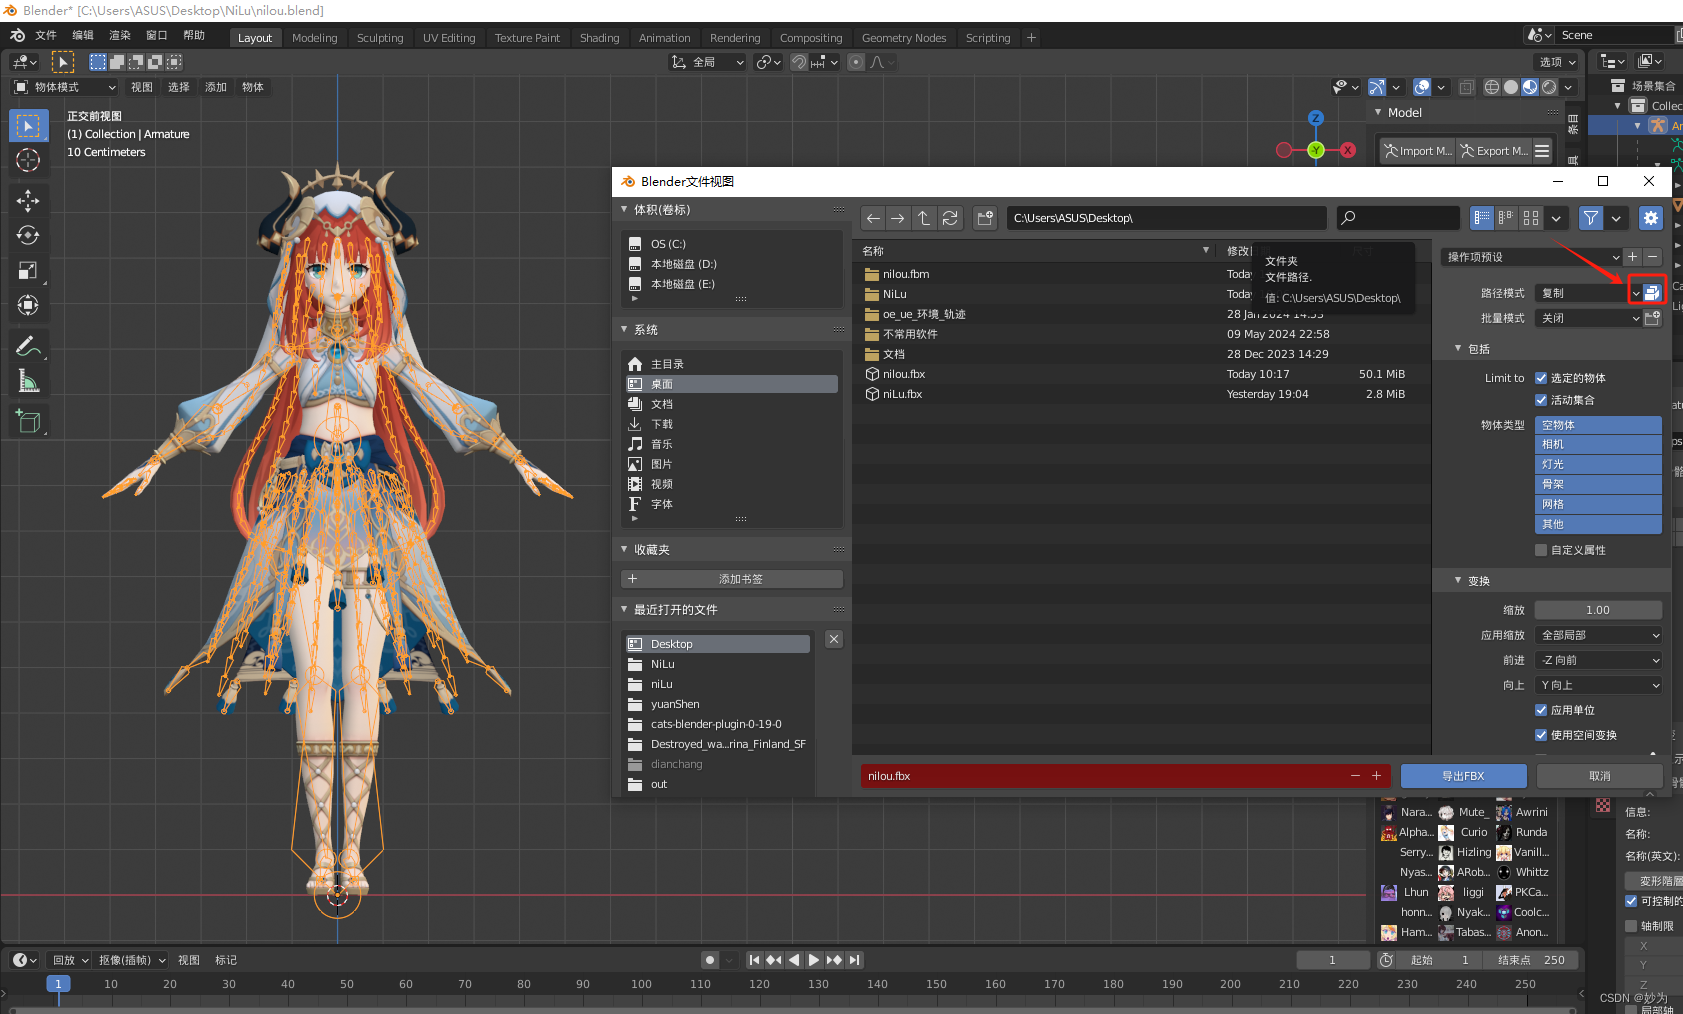1683x1014 pixels.
Task: Go forward in file browser history
Action: [x=898, y=218]
